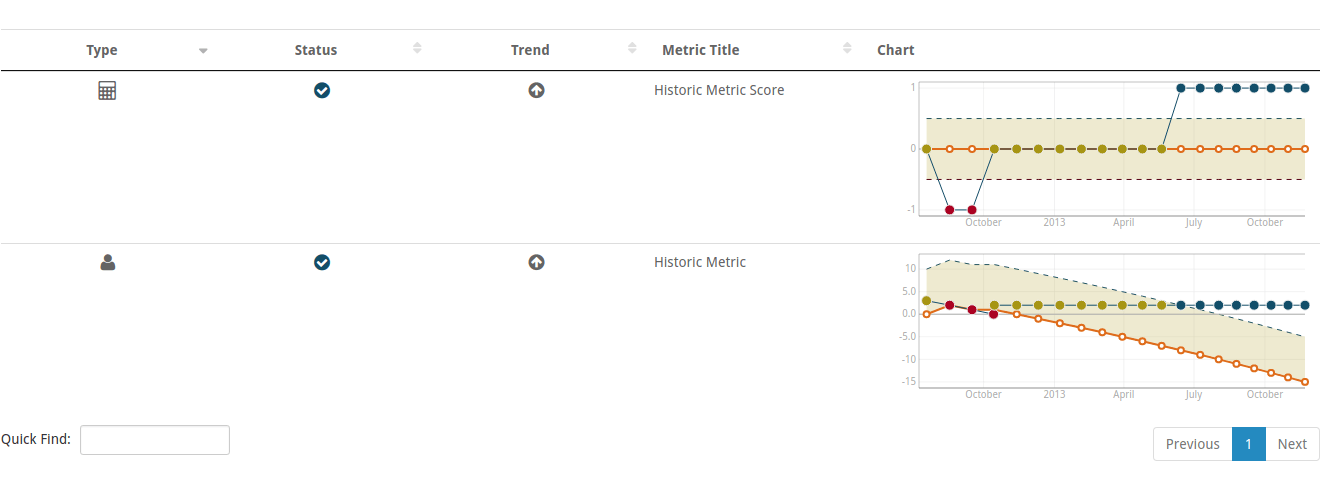Screen dimensions: 1331x485
Task: Focus the Quick Find input field
Action: pos(155,440)
